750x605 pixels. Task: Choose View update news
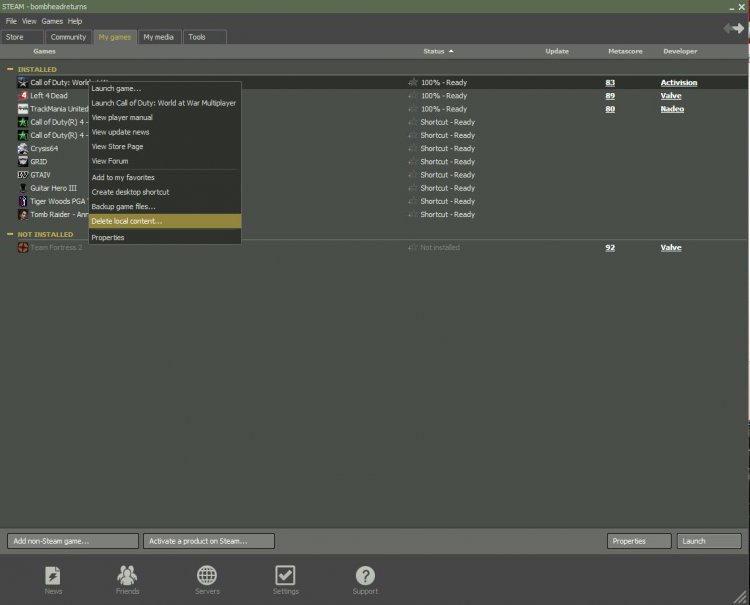(x=165, y=132)
